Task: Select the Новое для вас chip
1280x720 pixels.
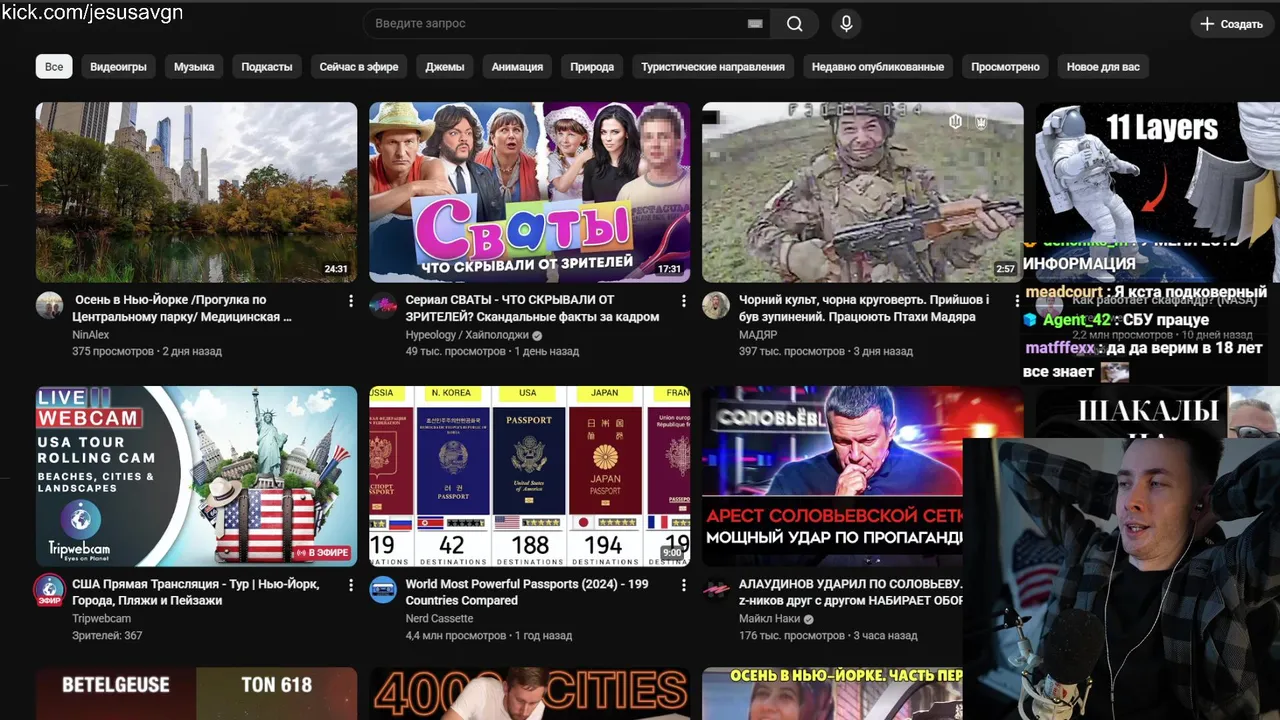Action: pos(1103,67)
